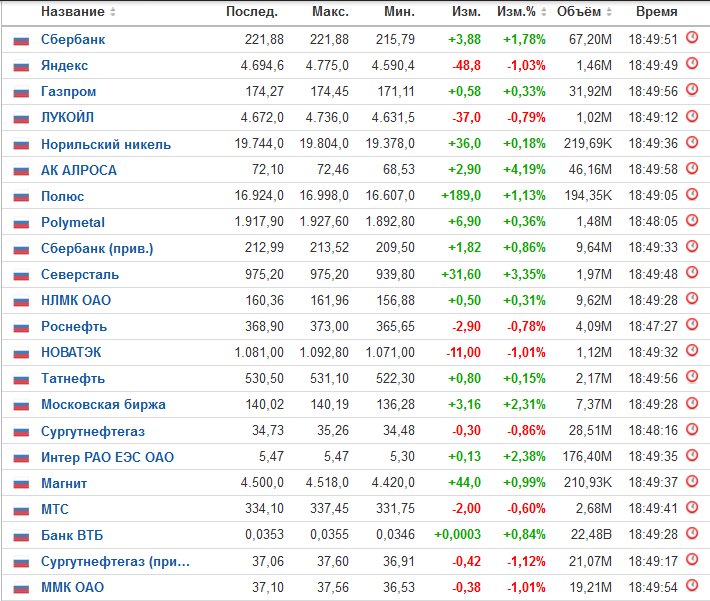710x601 pixels.
Task: Open the Татнефть stock link
Action: (x=73, y=379)
